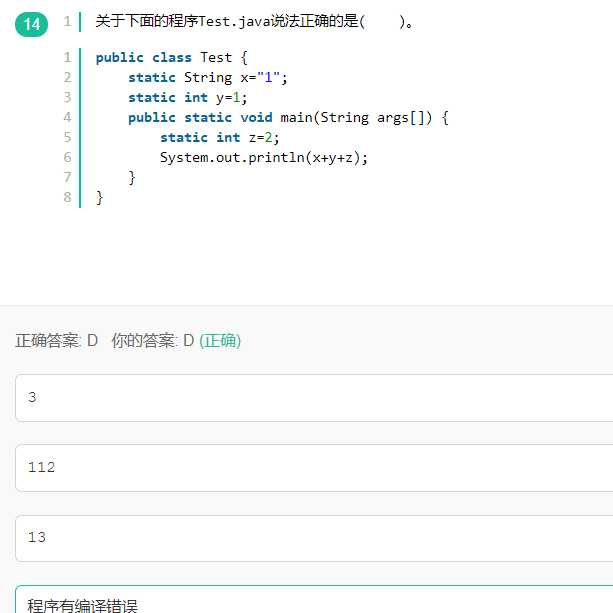Click line number 8 in code gutter
Image resolution: width=613 pixels, height=613 pixels.
coord(67,197)
